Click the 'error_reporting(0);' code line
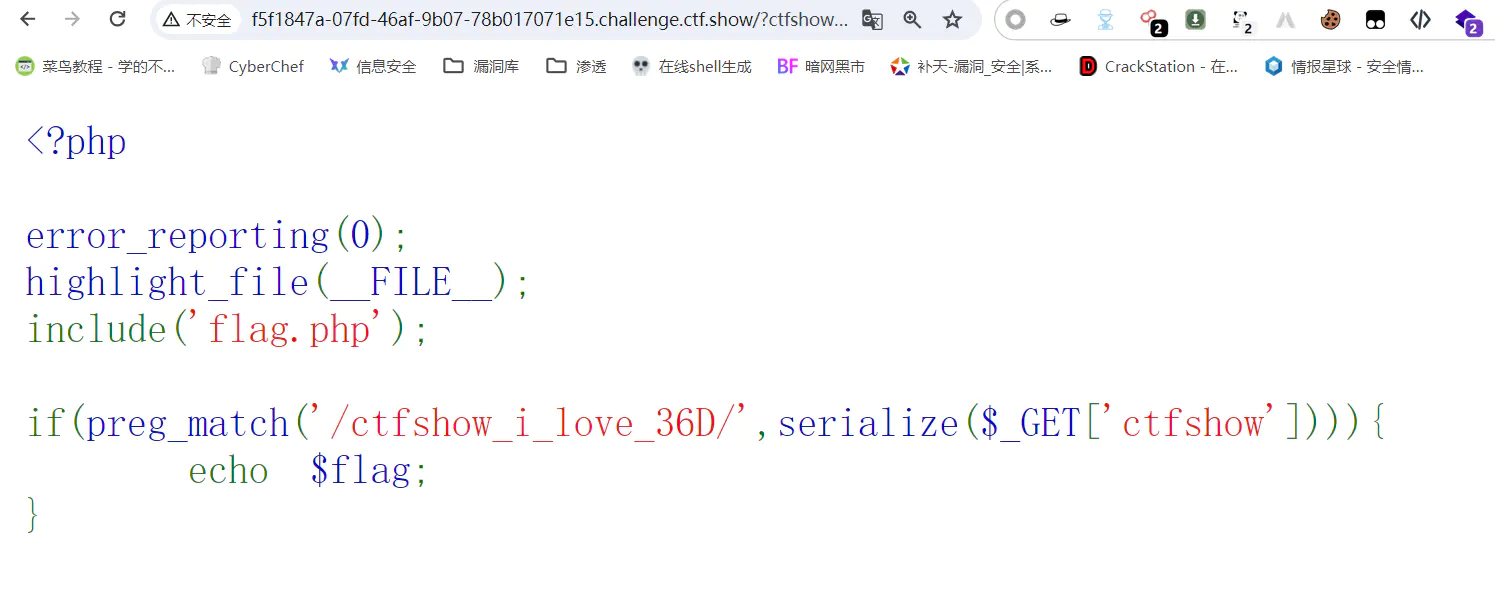This screenshot has width=1495, height=603. tap(217, 236)
